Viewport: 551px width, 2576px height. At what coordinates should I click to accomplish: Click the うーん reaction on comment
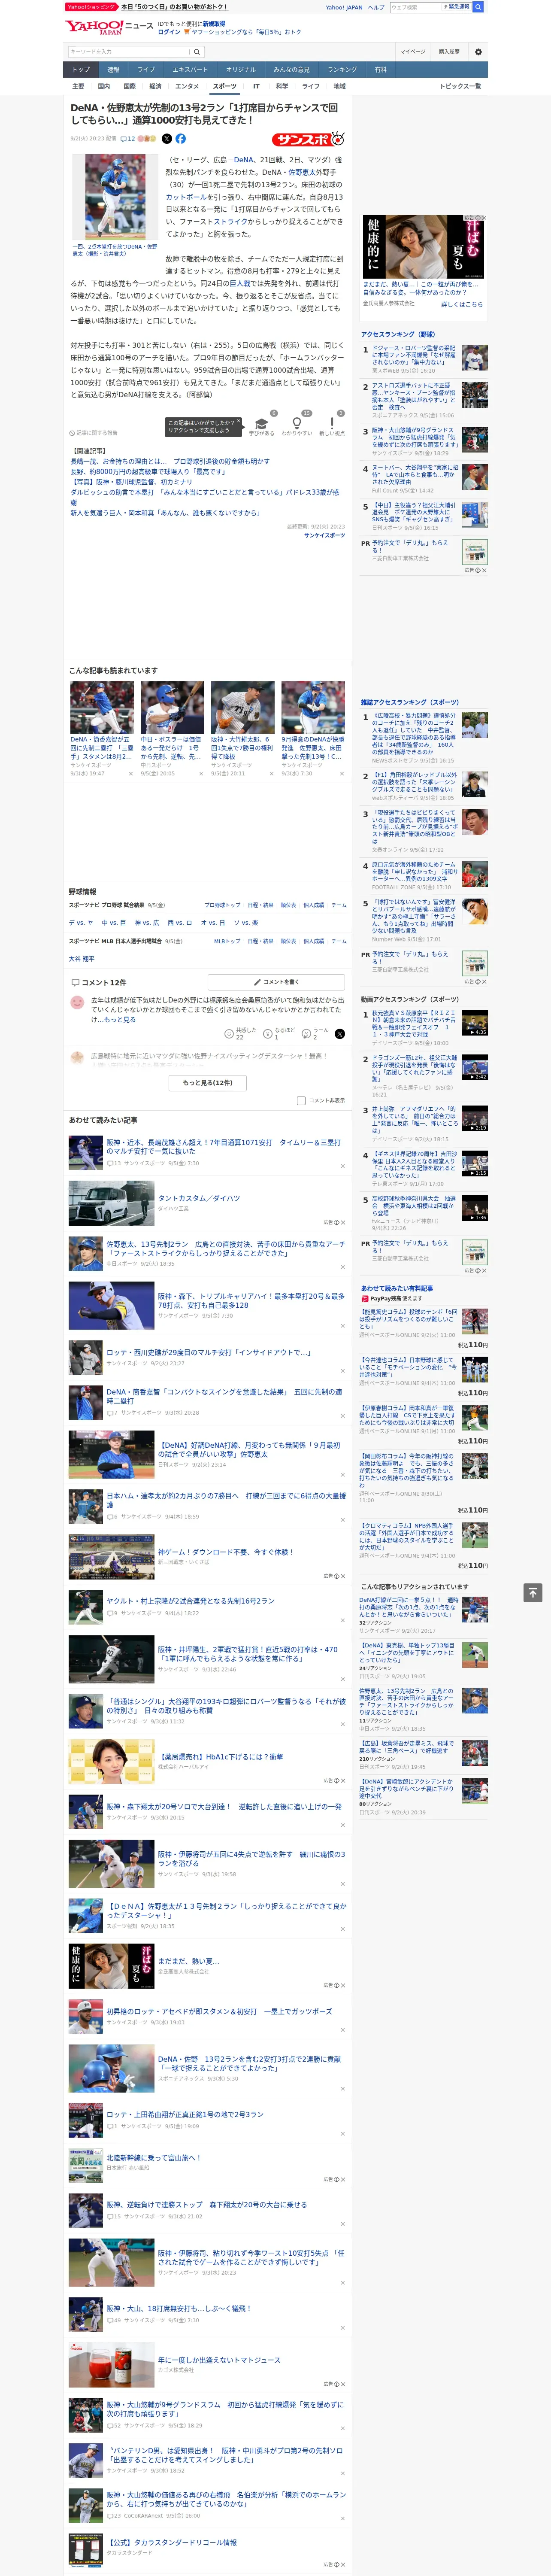(316, 1033)
